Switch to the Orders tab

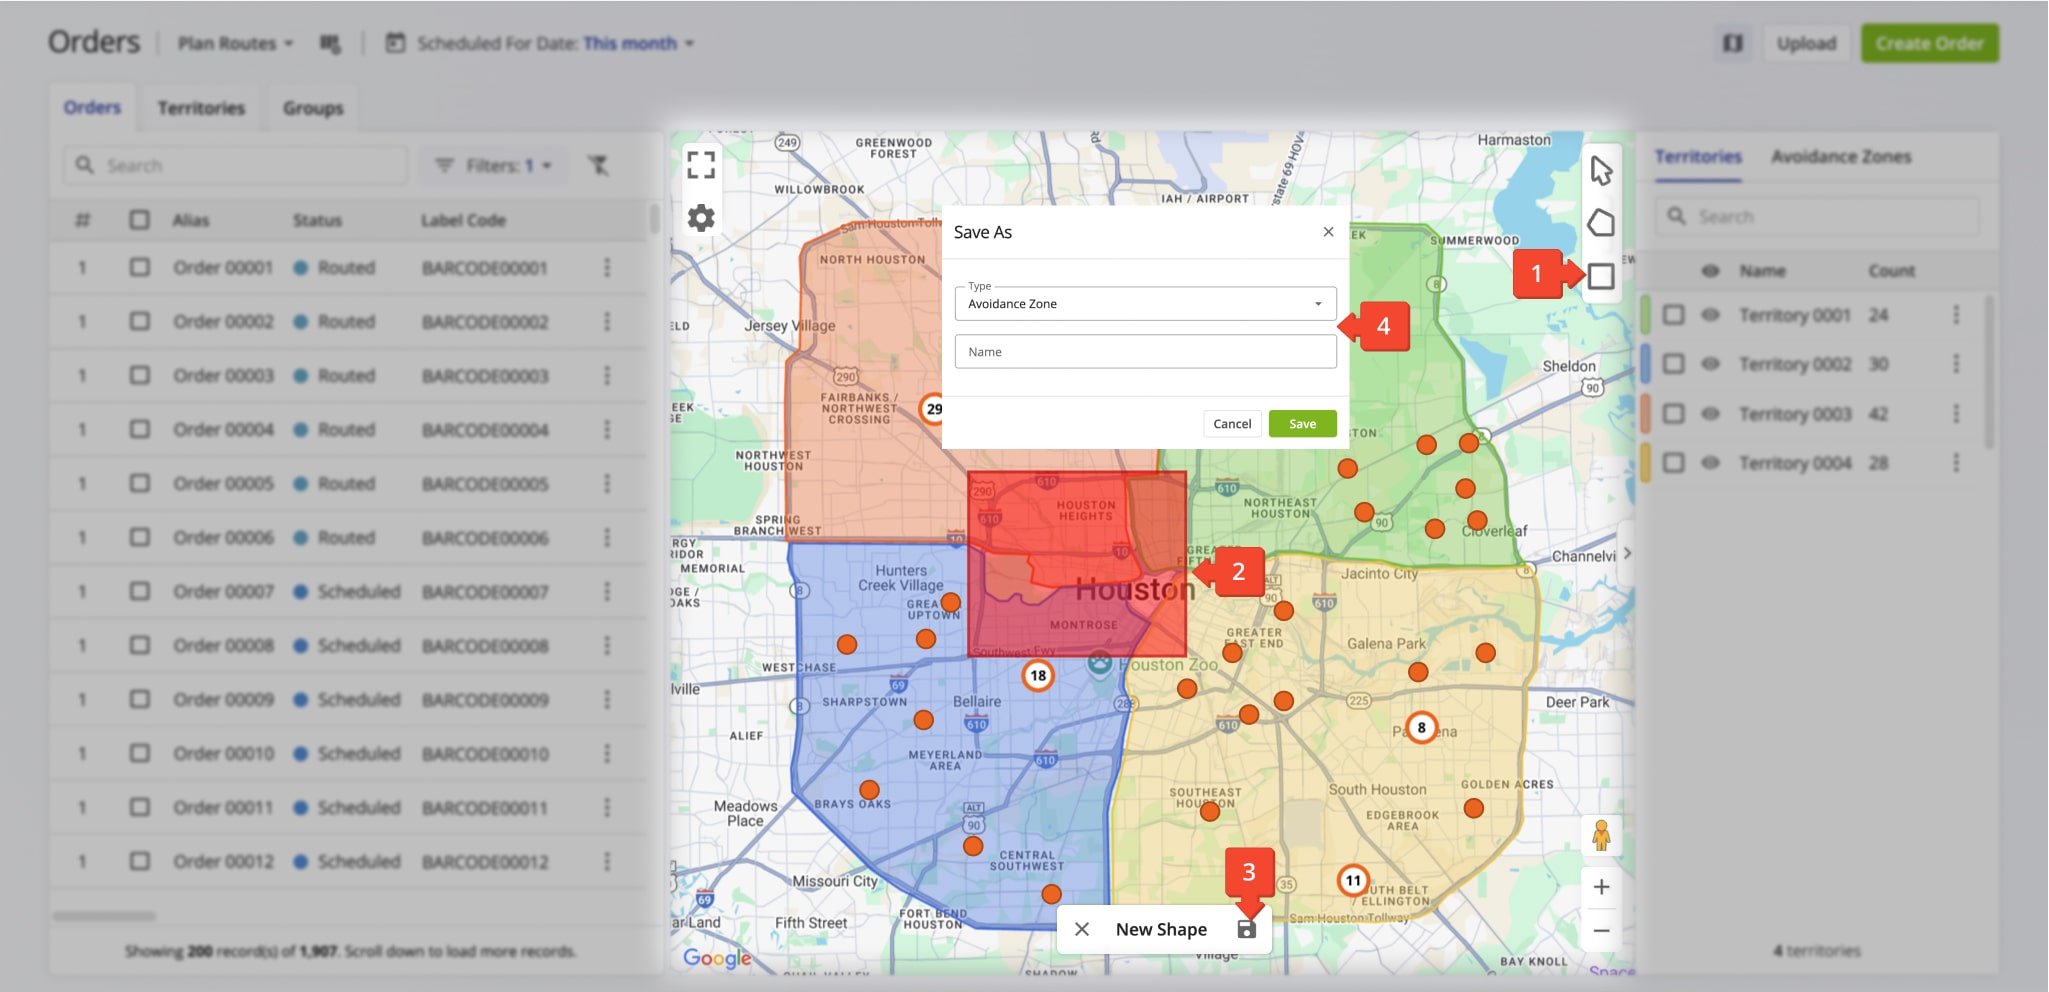[92, 107]
